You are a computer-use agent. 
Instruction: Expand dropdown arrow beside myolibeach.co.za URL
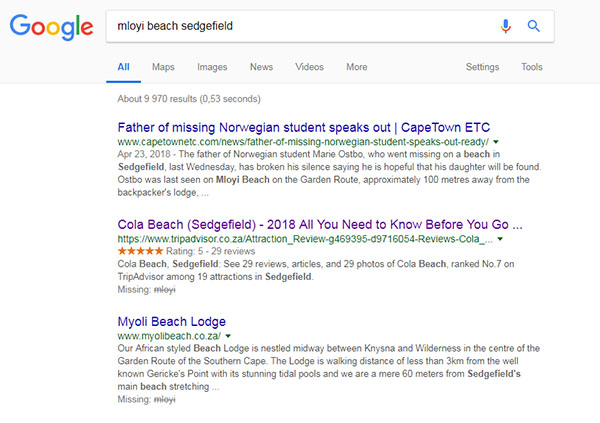tap(228, 336)
